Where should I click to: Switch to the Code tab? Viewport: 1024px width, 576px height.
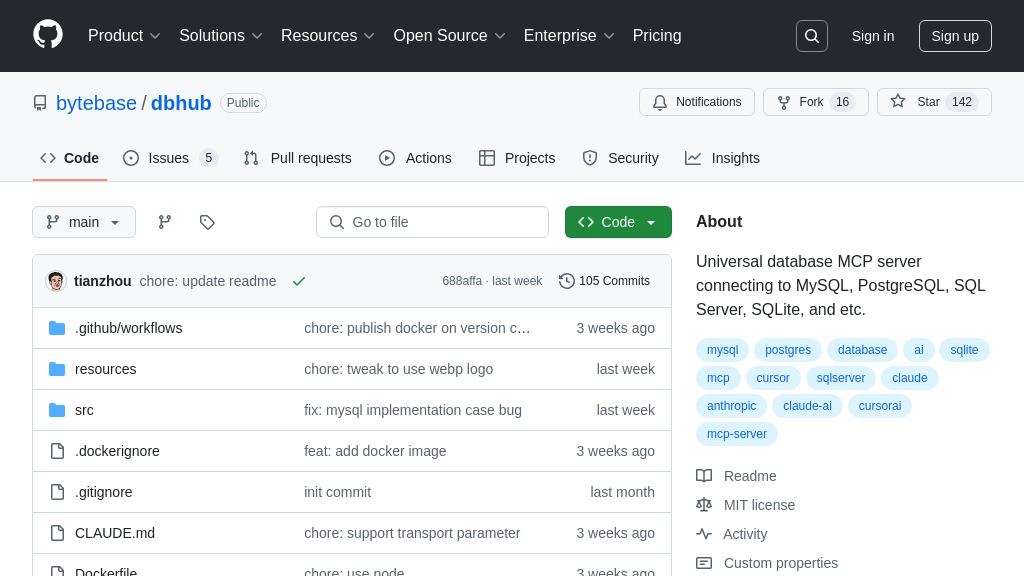(70, 158)
